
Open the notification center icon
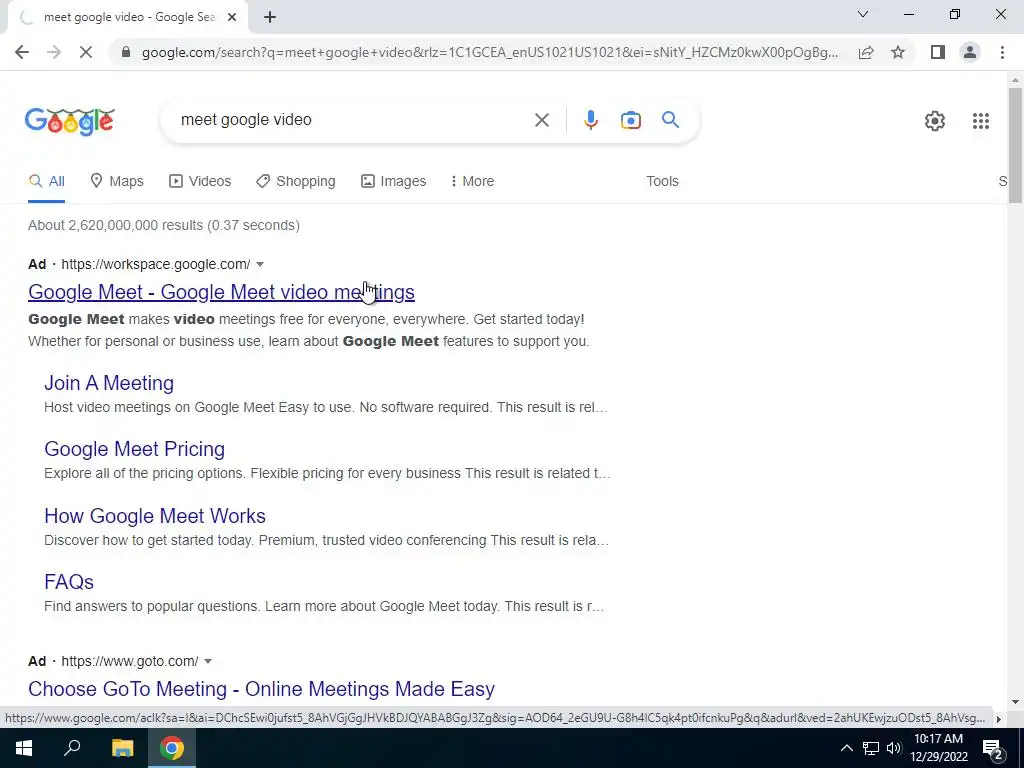click(x=995, y=748)
